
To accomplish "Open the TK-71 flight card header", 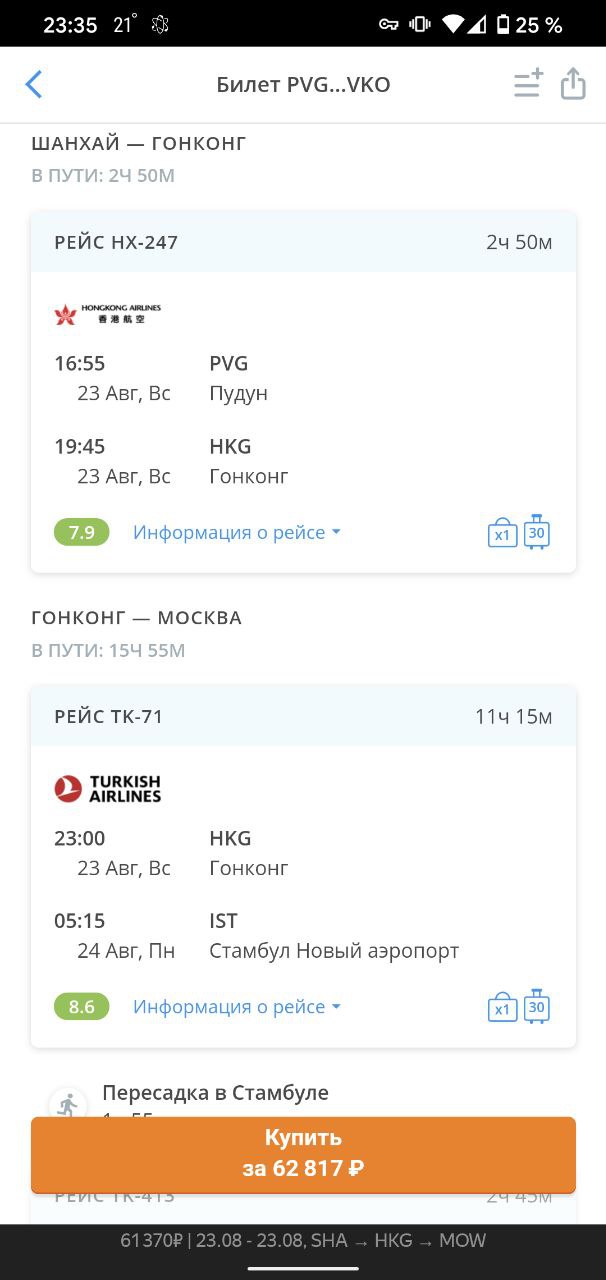I will 303,716.
